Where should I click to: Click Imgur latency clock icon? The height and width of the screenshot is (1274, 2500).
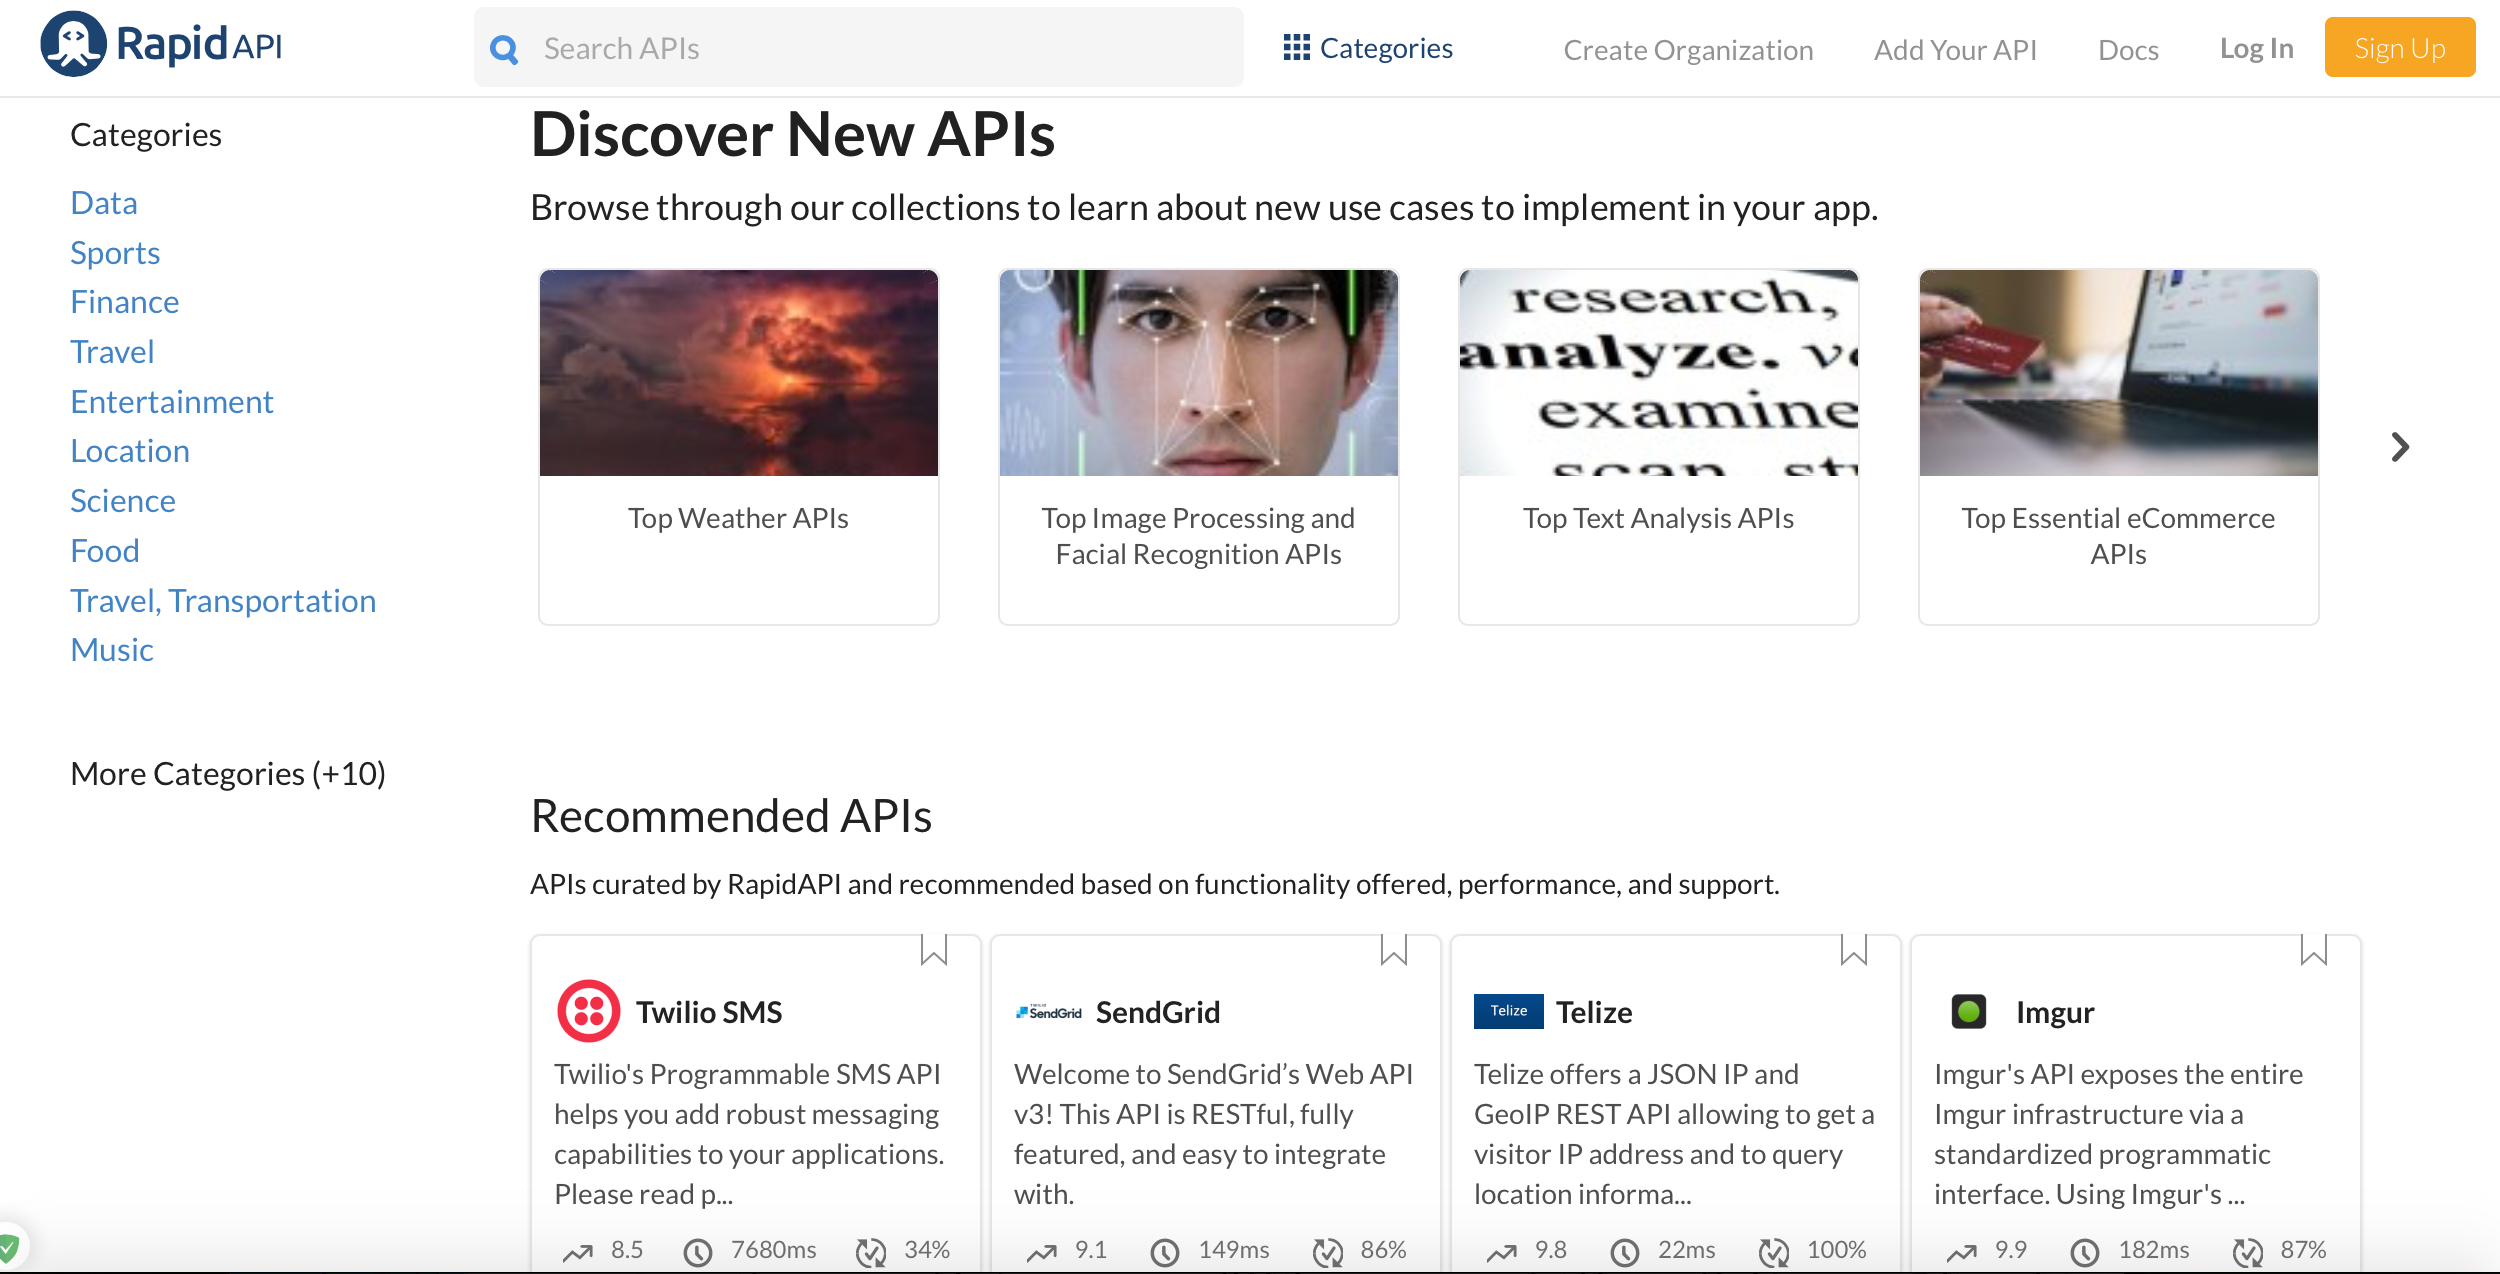[x=2085, y=1252]
